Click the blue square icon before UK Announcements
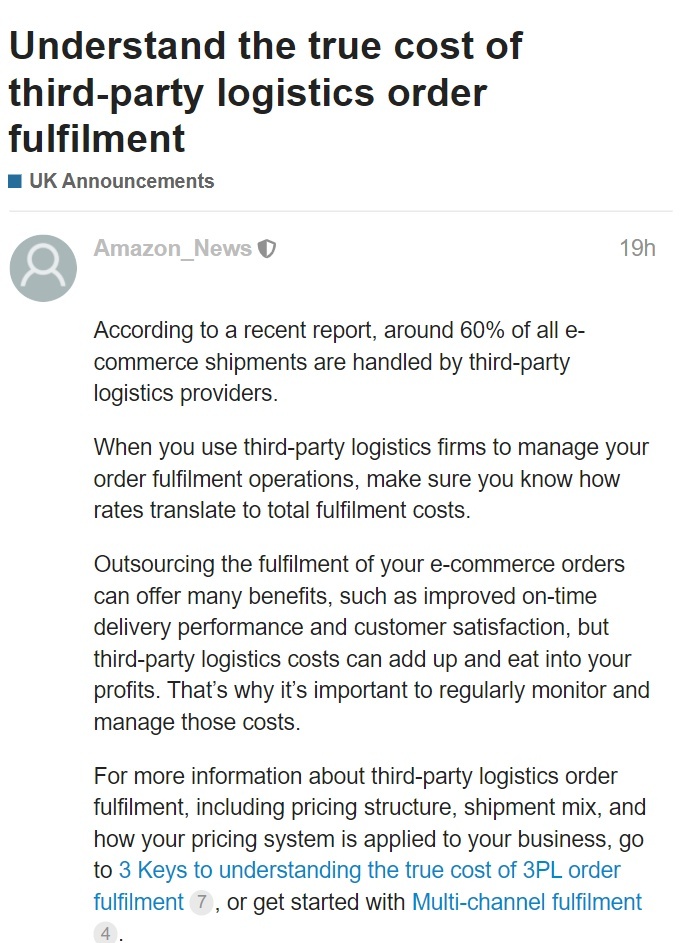 tap(14, 180)
